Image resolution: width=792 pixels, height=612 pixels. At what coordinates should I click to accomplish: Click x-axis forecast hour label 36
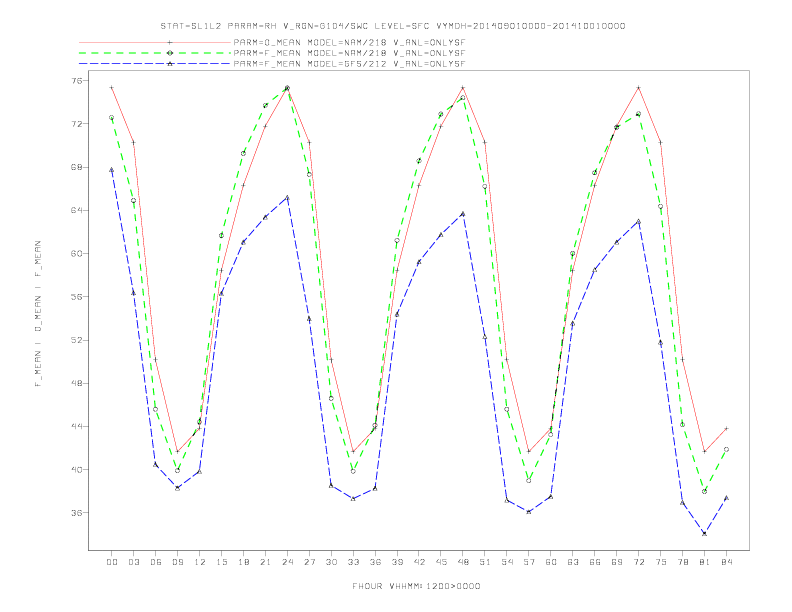[x=375, y=562]
